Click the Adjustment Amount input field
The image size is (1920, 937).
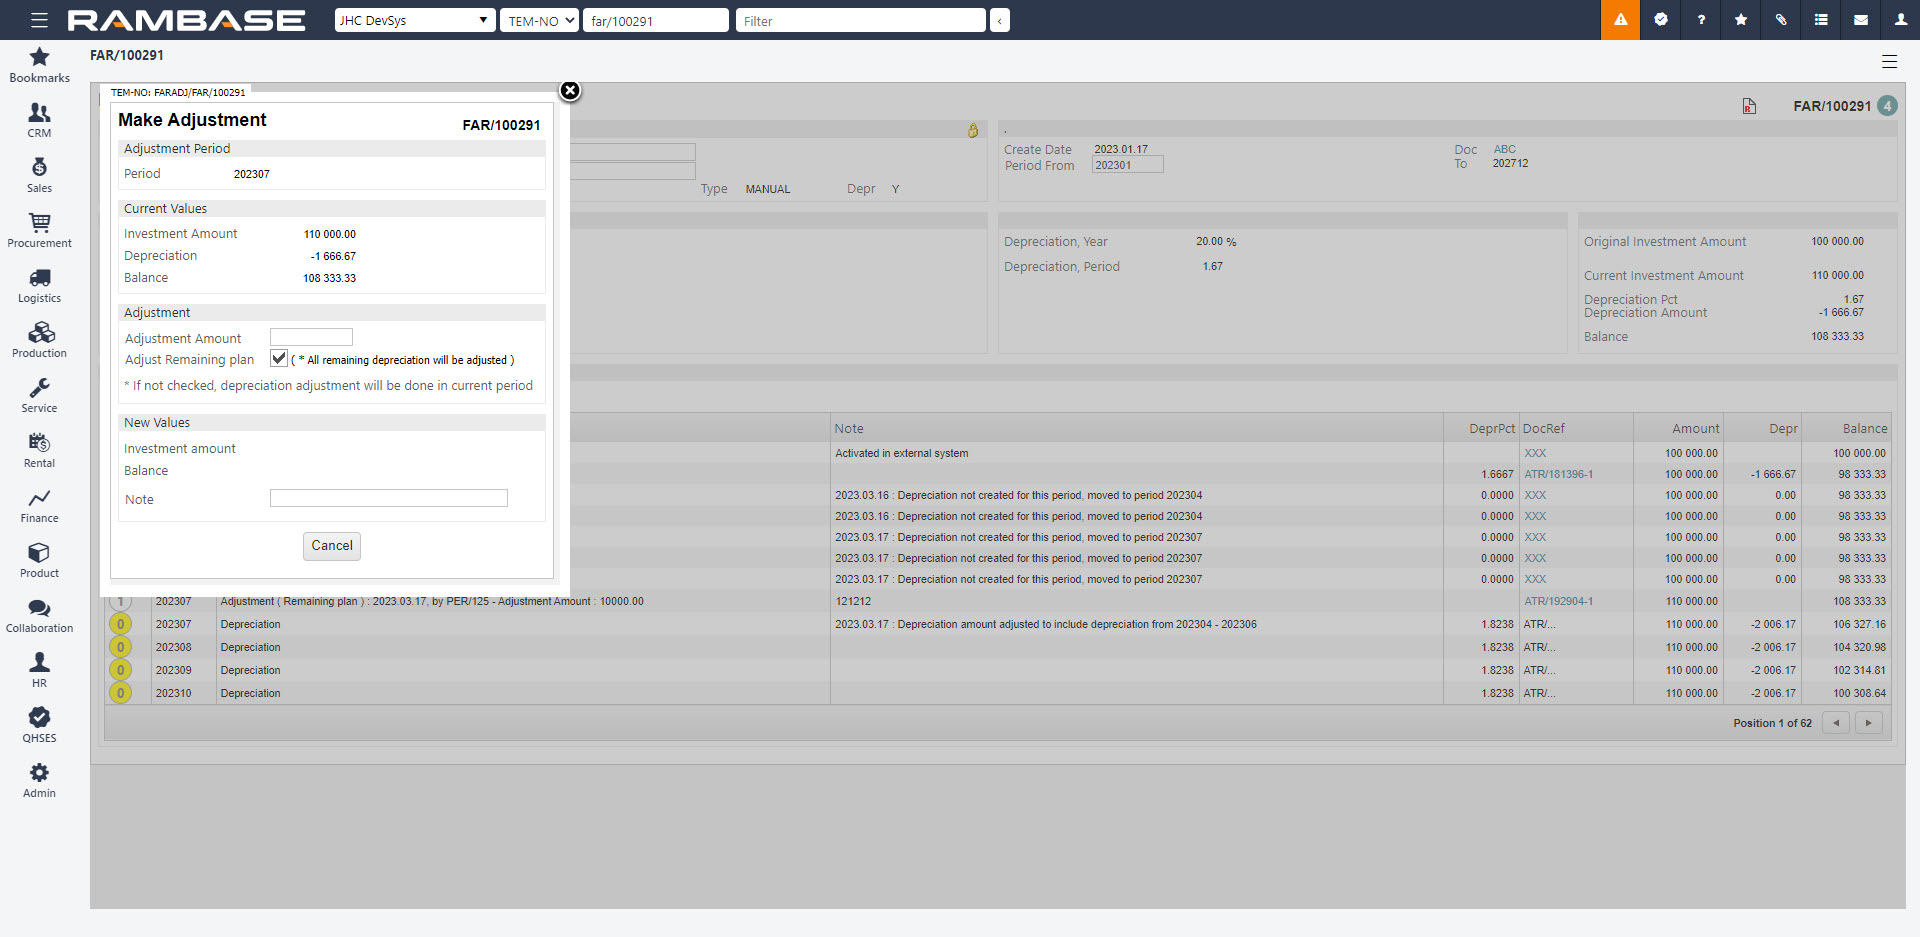tap(311, 338)
